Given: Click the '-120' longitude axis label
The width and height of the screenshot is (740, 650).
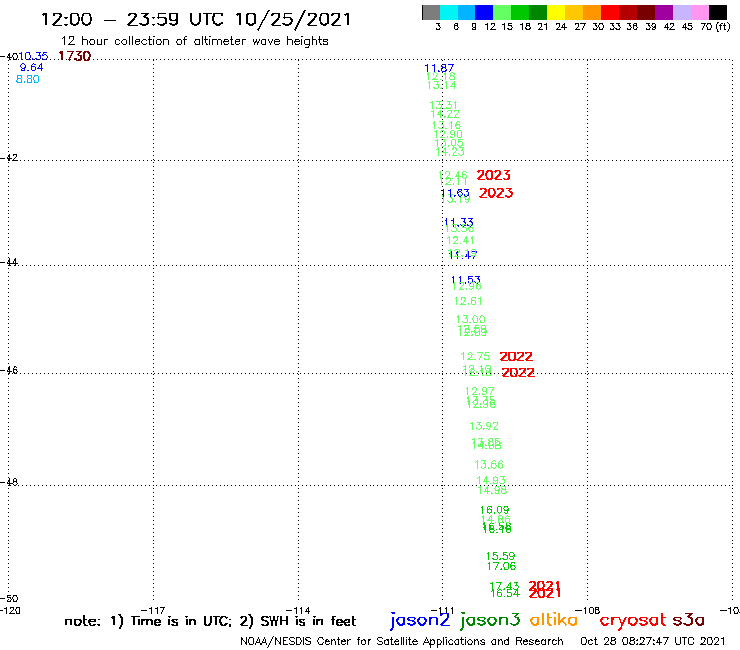Looking at the screenshot, I should coord(10,610).
